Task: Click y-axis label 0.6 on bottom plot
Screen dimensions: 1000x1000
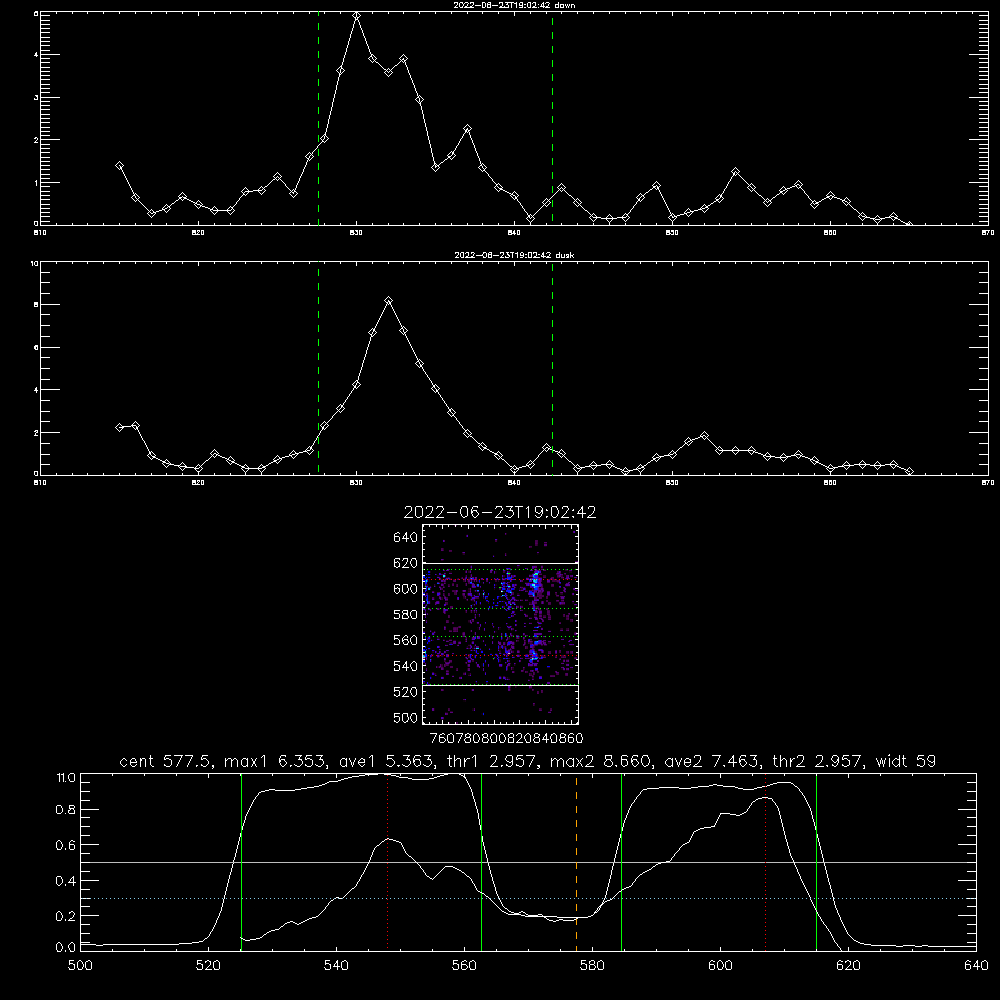Action: tap(66, 846)
